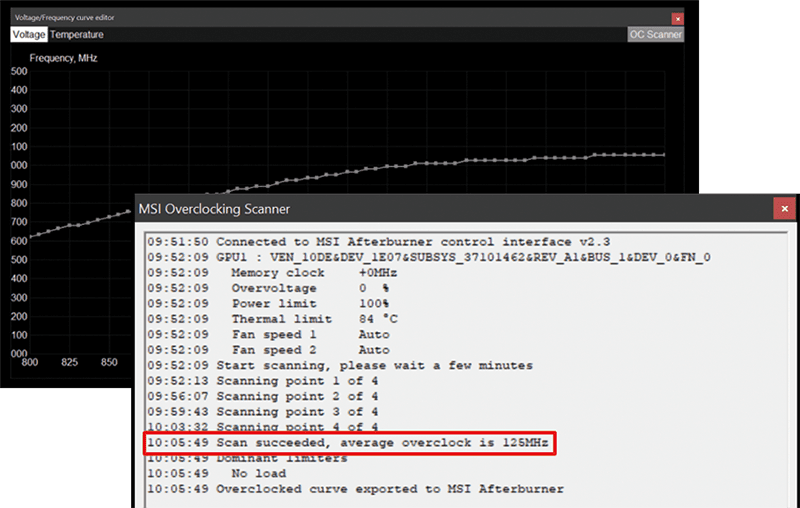Click the 'Scanning point 1 of 4' line
This screenshot has height=508, width=800.
click(x=263, y=381)
